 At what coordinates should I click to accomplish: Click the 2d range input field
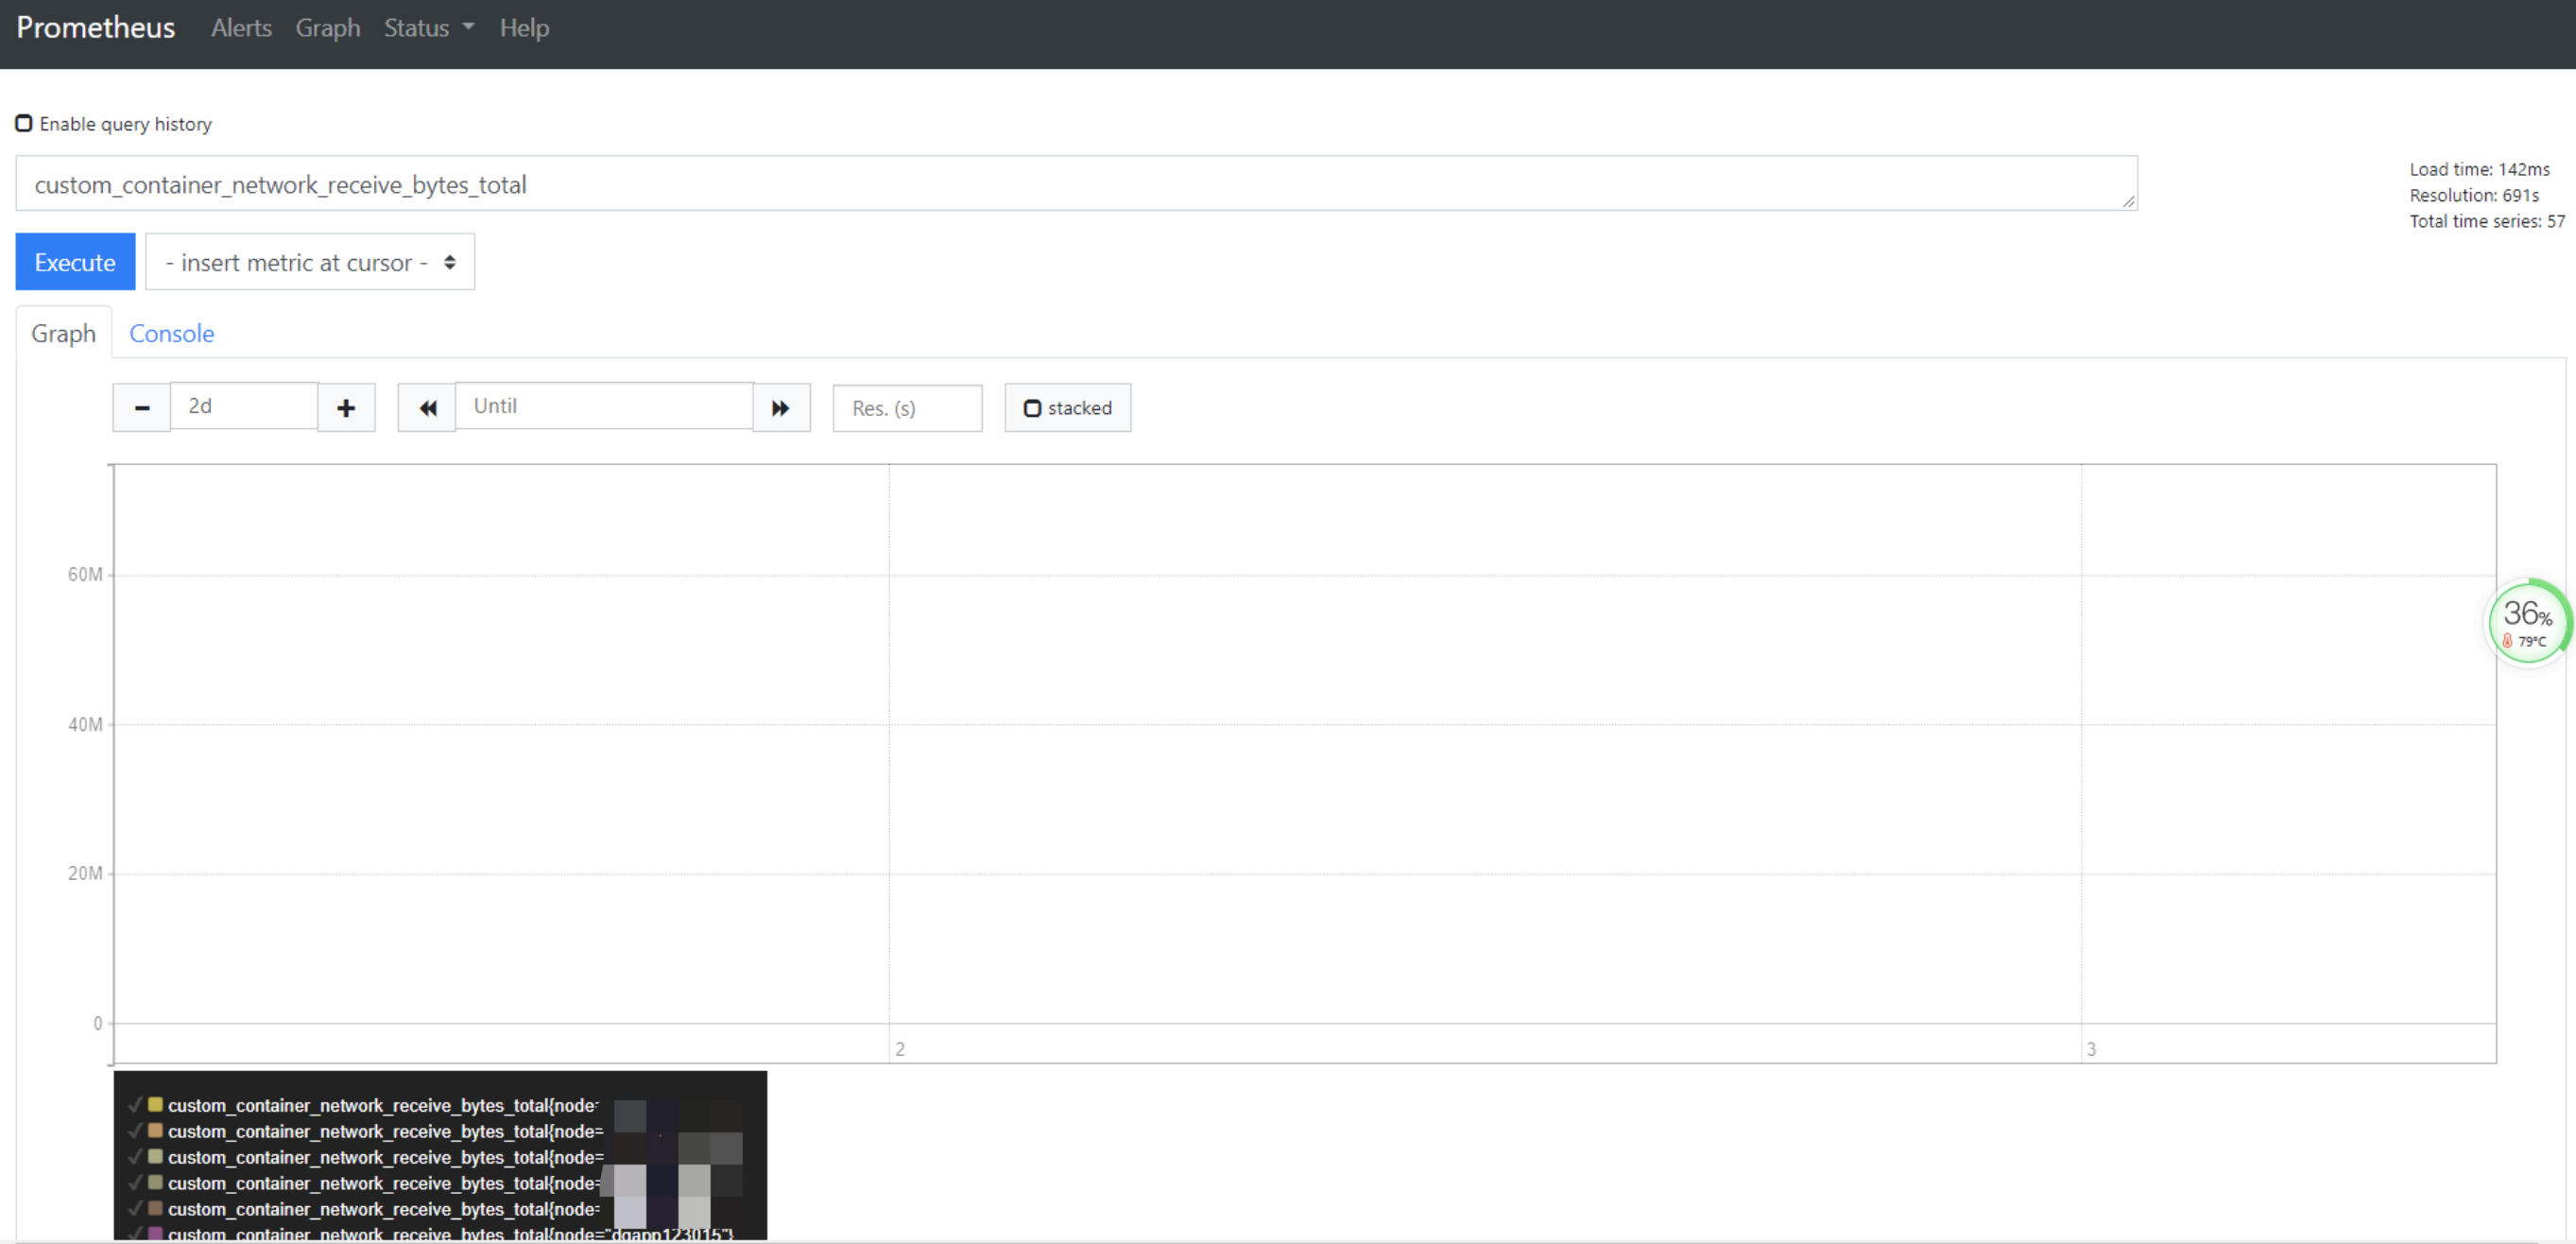point(244,406)
